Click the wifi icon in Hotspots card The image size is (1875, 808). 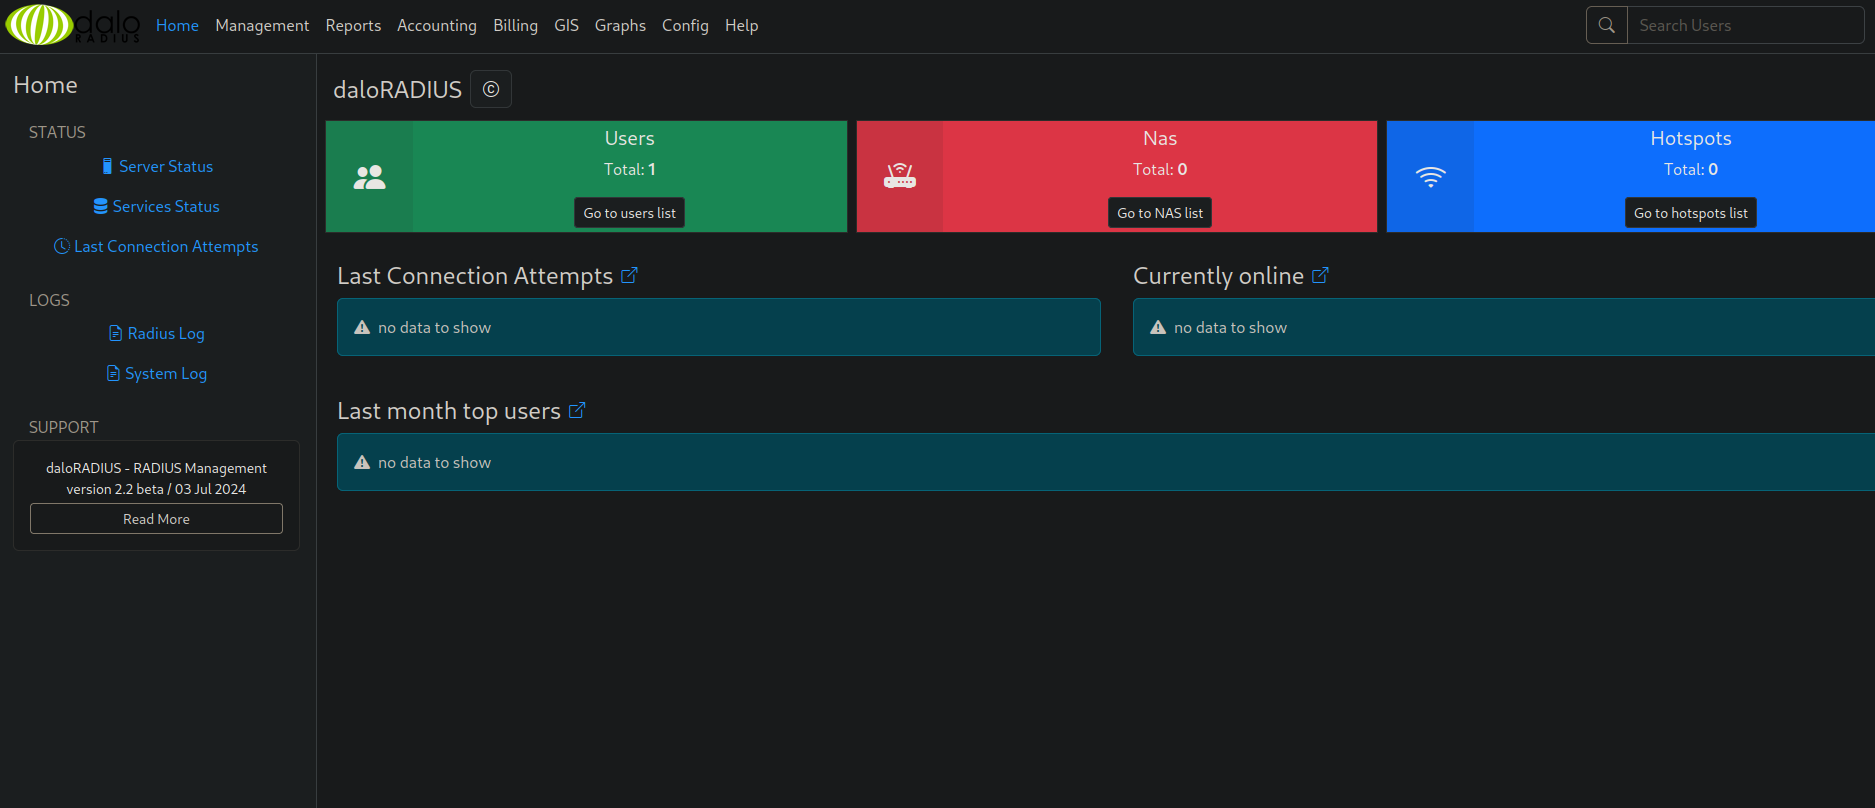pyautogui.click(x=1431, y=177)
